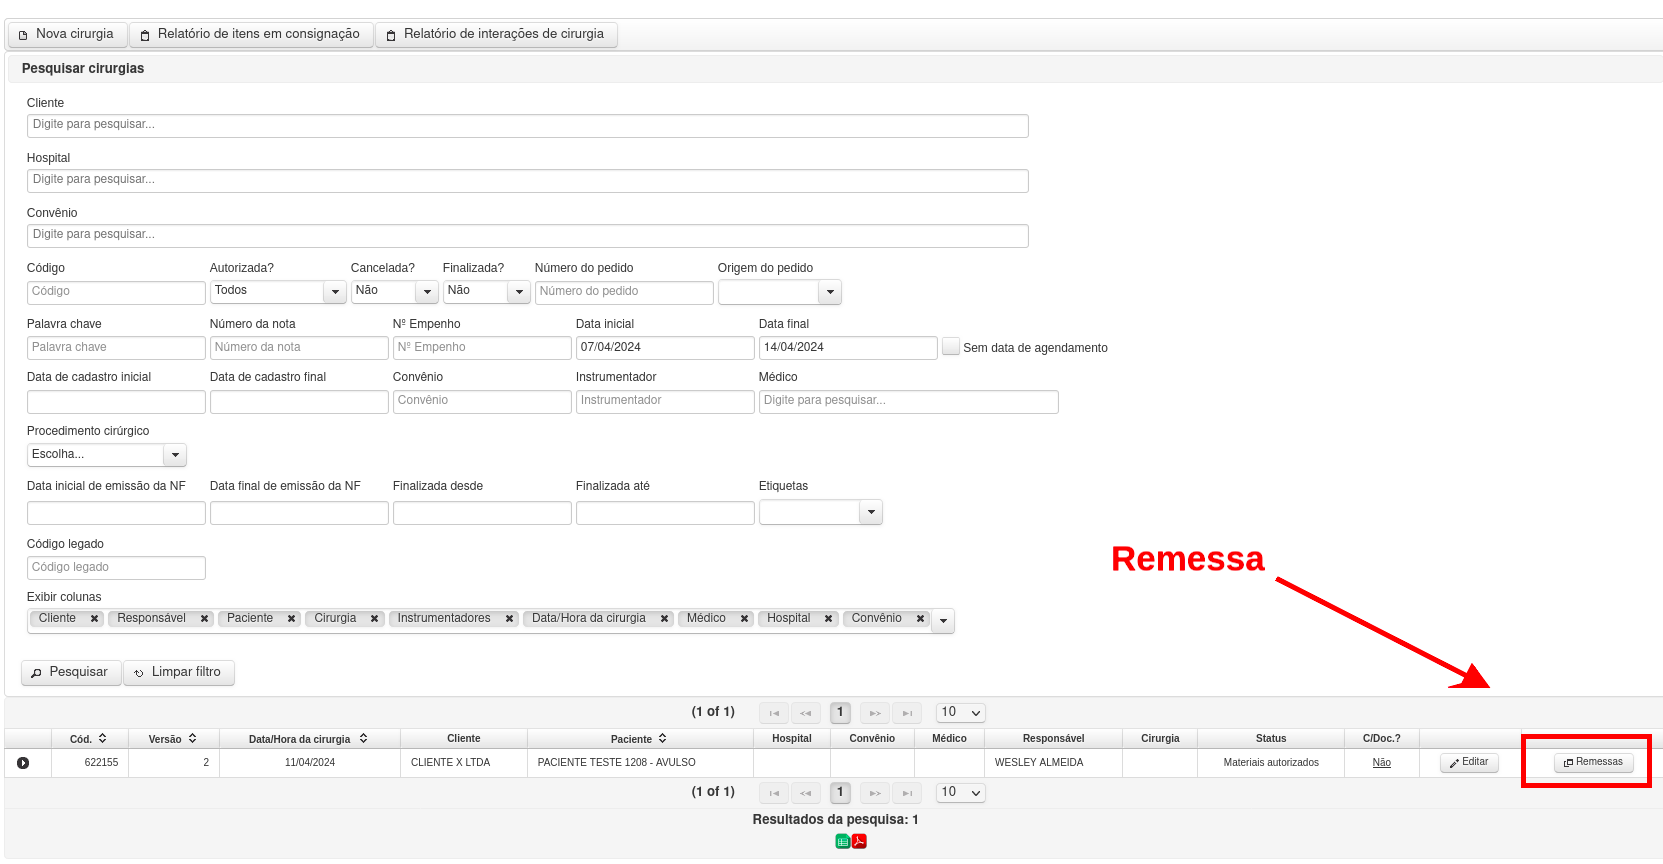Click the Não link in C/Doc. column
Screen dimensions: 1663x864
click(x=1381, y=763)
